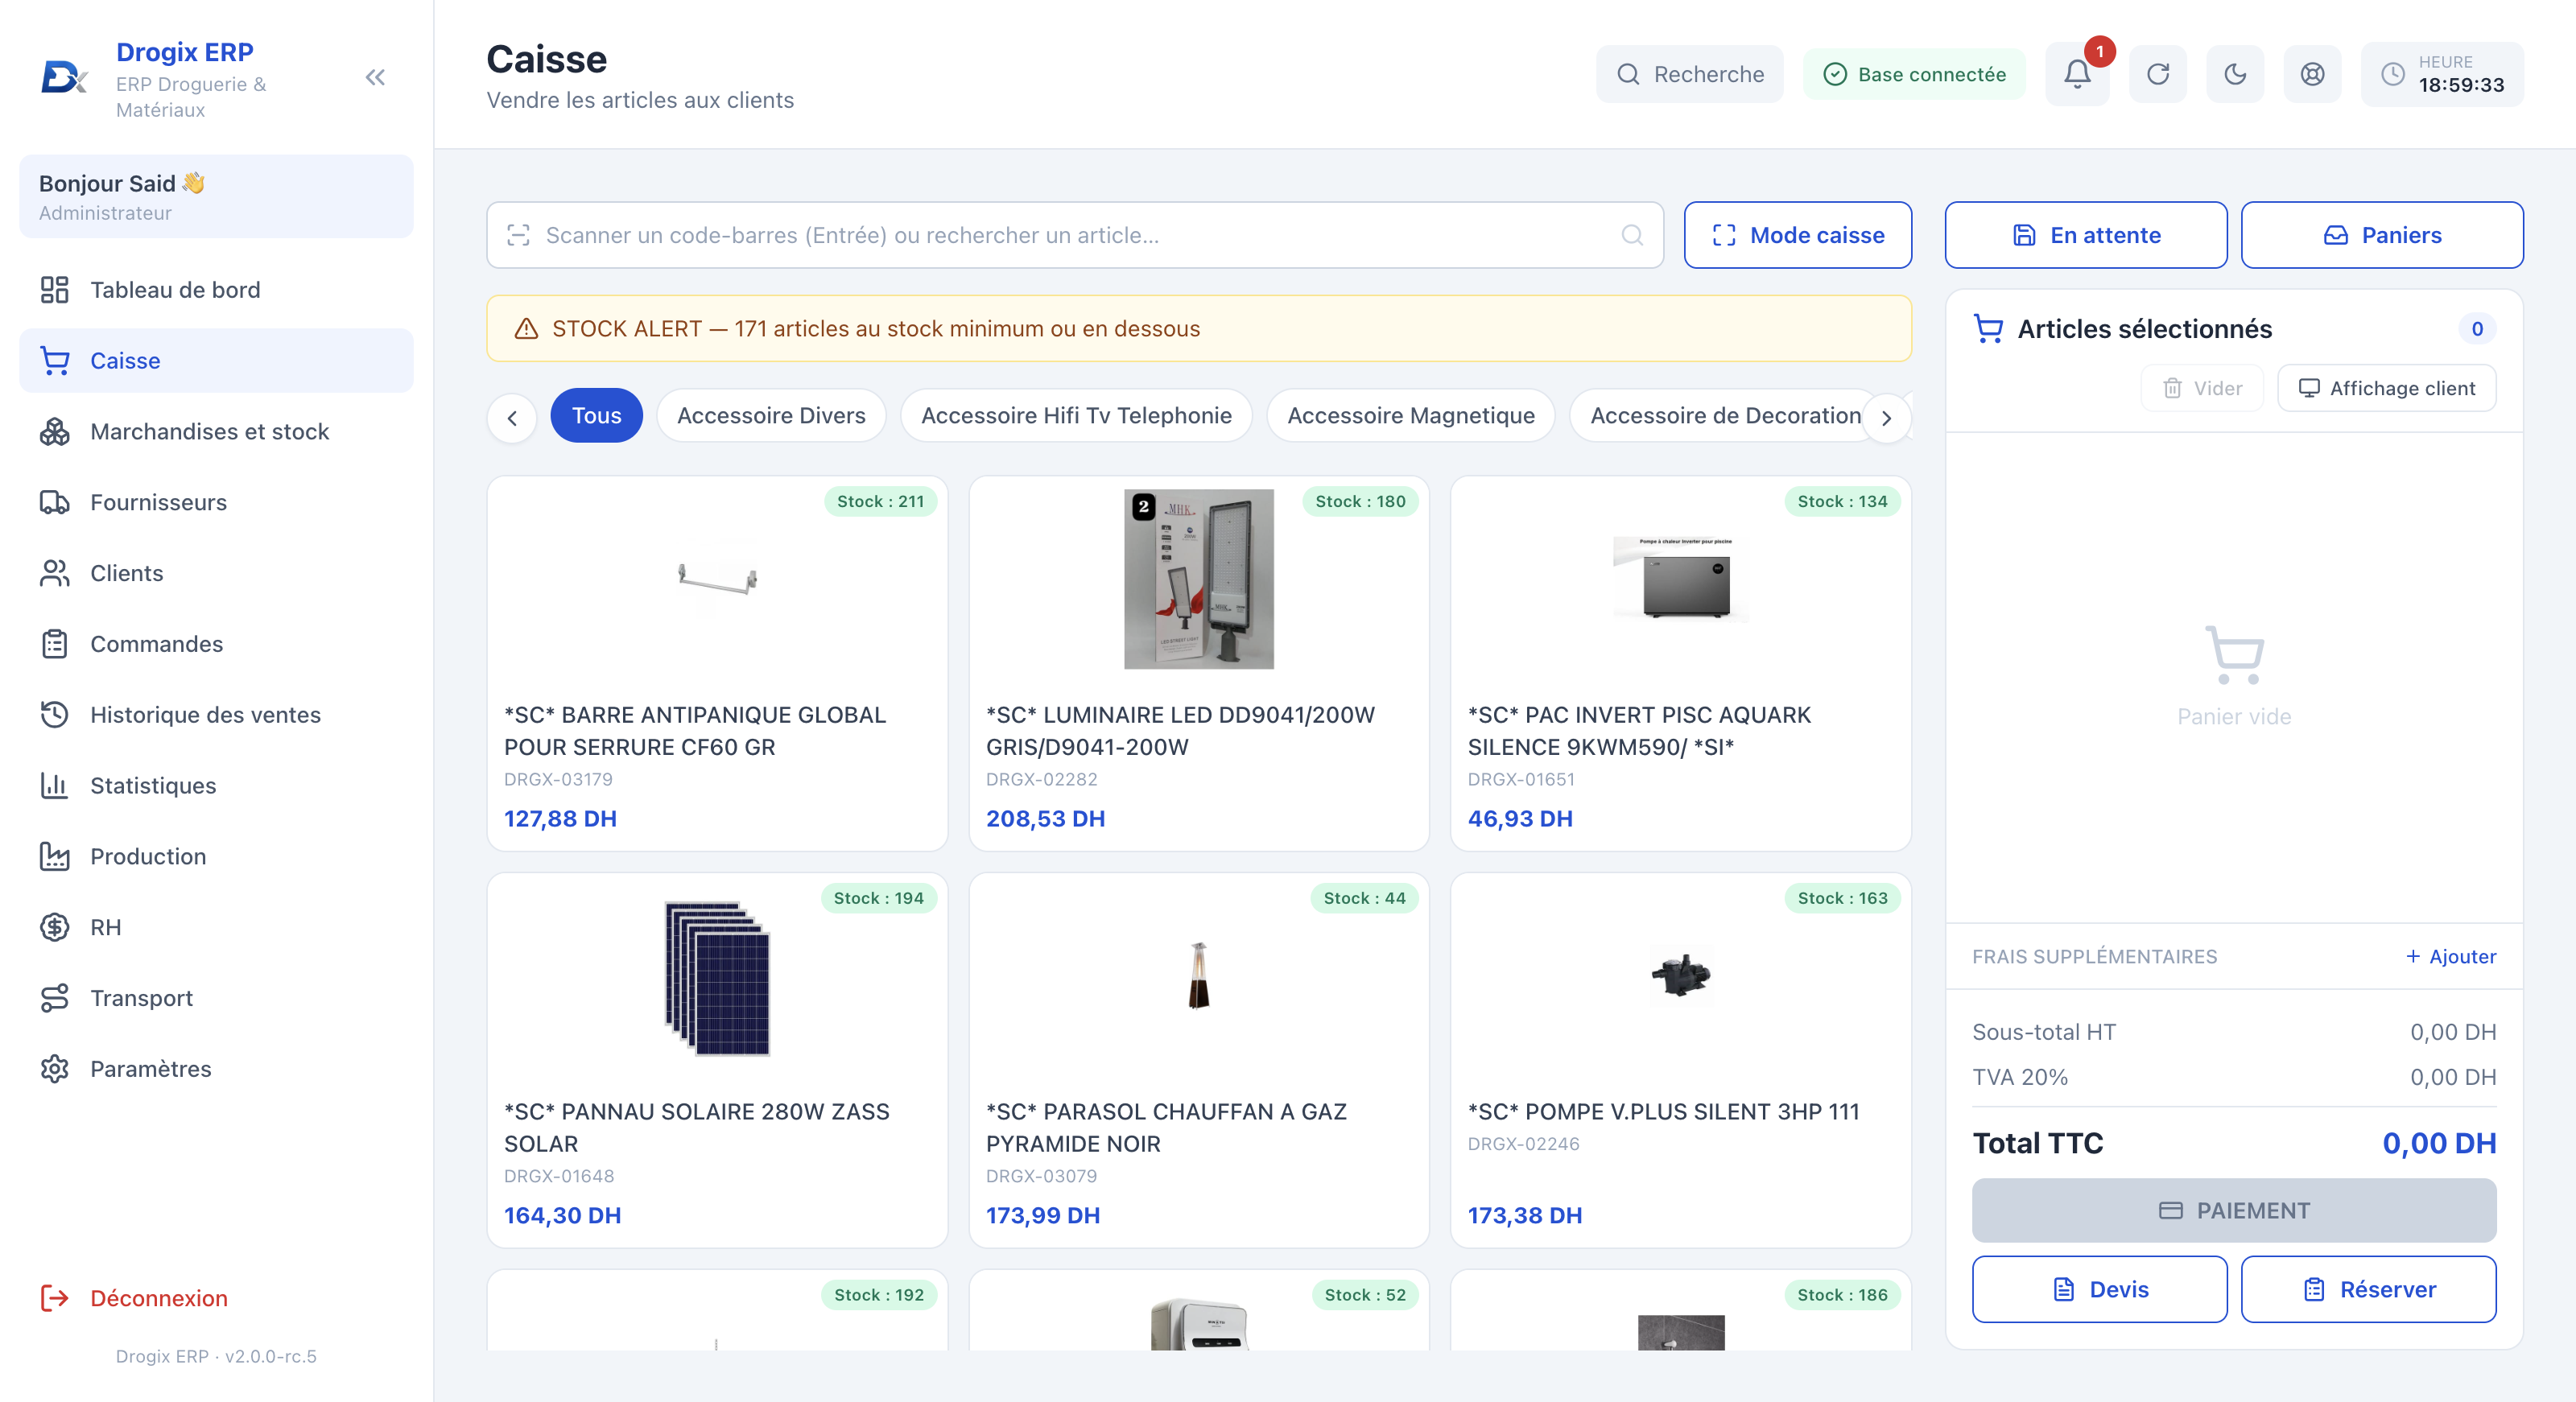
Task: Click the Commandes clipboard icon
Action: [x=54, y=644]
